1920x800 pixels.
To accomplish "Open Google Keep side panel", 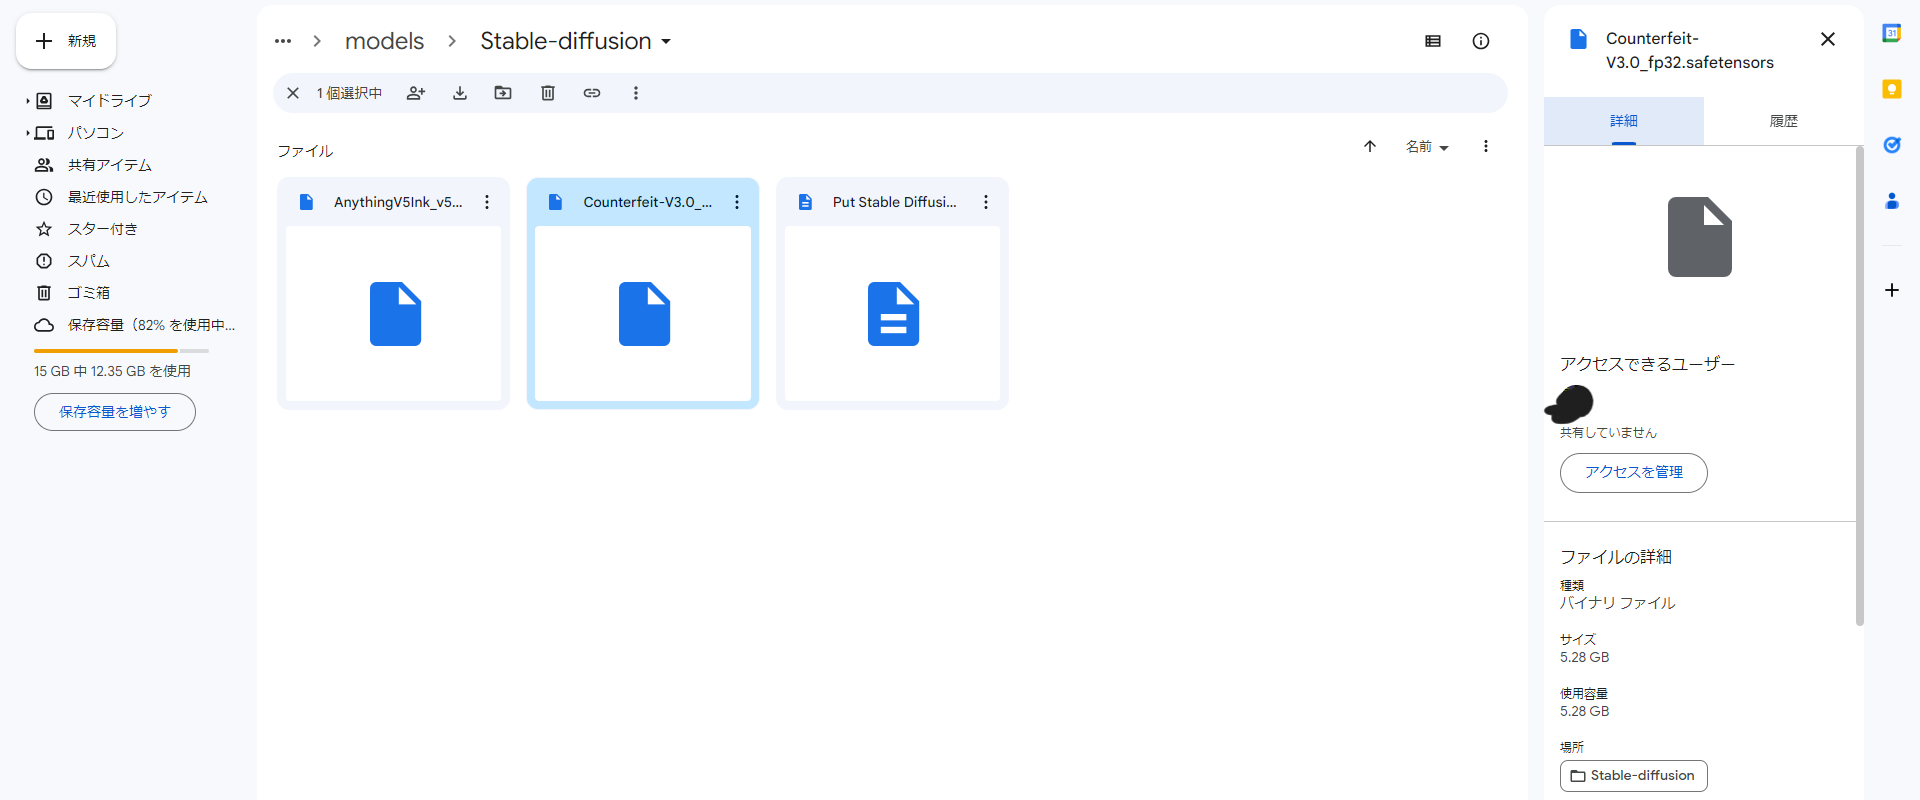I will (1892, 89).
